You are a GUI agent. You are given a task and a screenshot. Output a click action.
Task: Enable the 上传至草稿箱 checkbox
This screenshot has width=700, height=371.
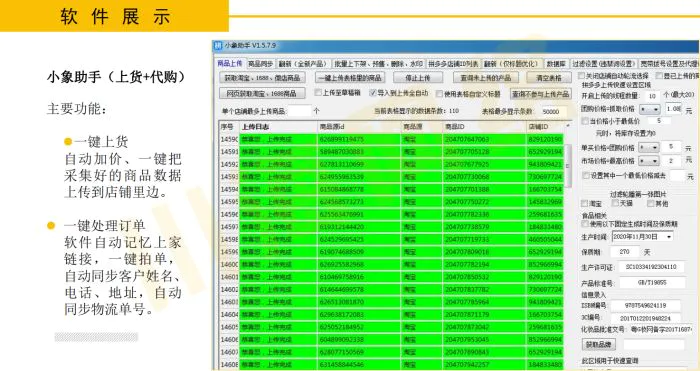(317, 92)
